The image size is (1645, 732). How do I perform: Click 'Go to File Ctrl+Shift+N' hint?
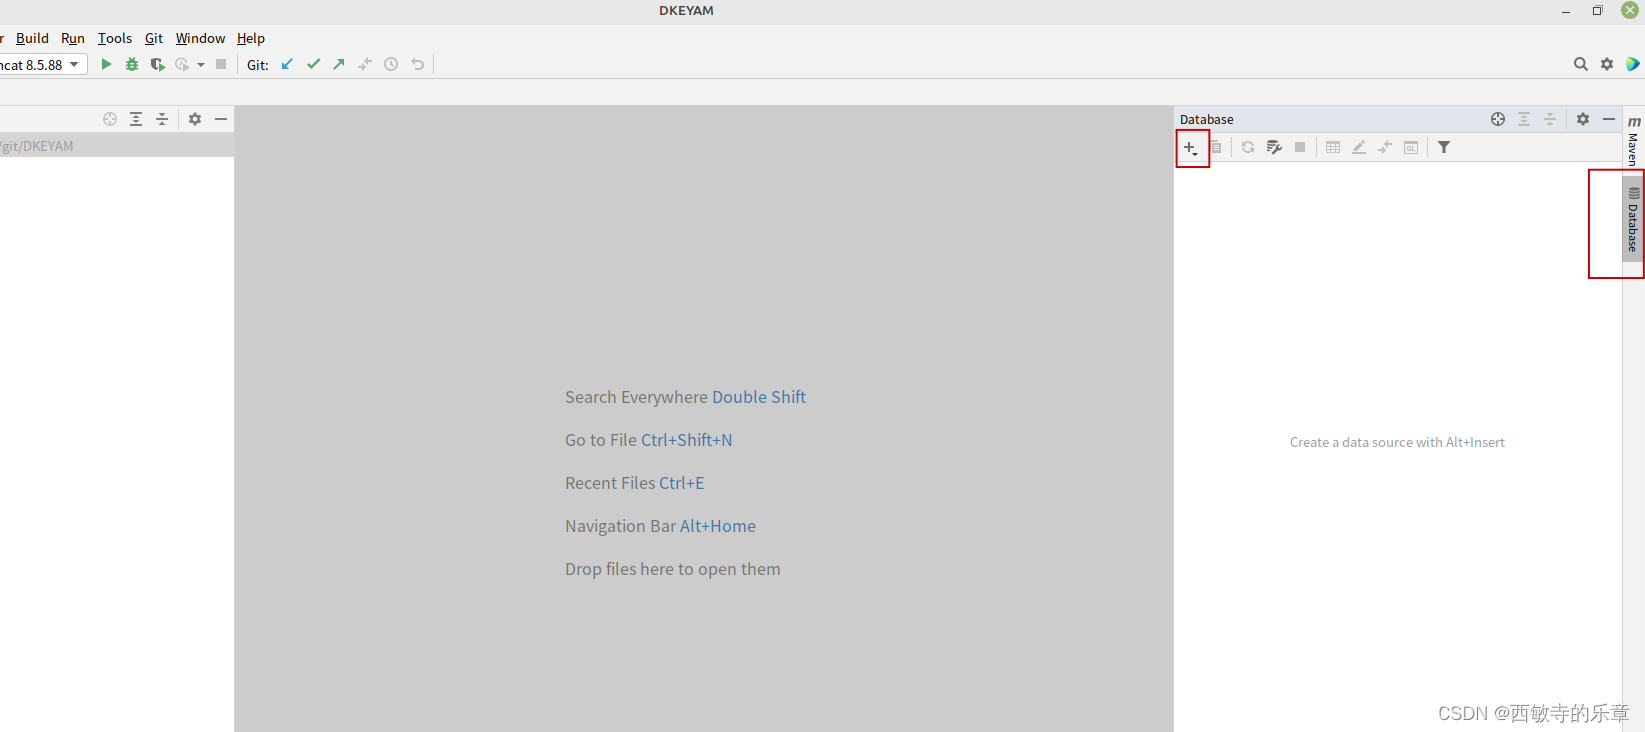(x=648, y=440)
